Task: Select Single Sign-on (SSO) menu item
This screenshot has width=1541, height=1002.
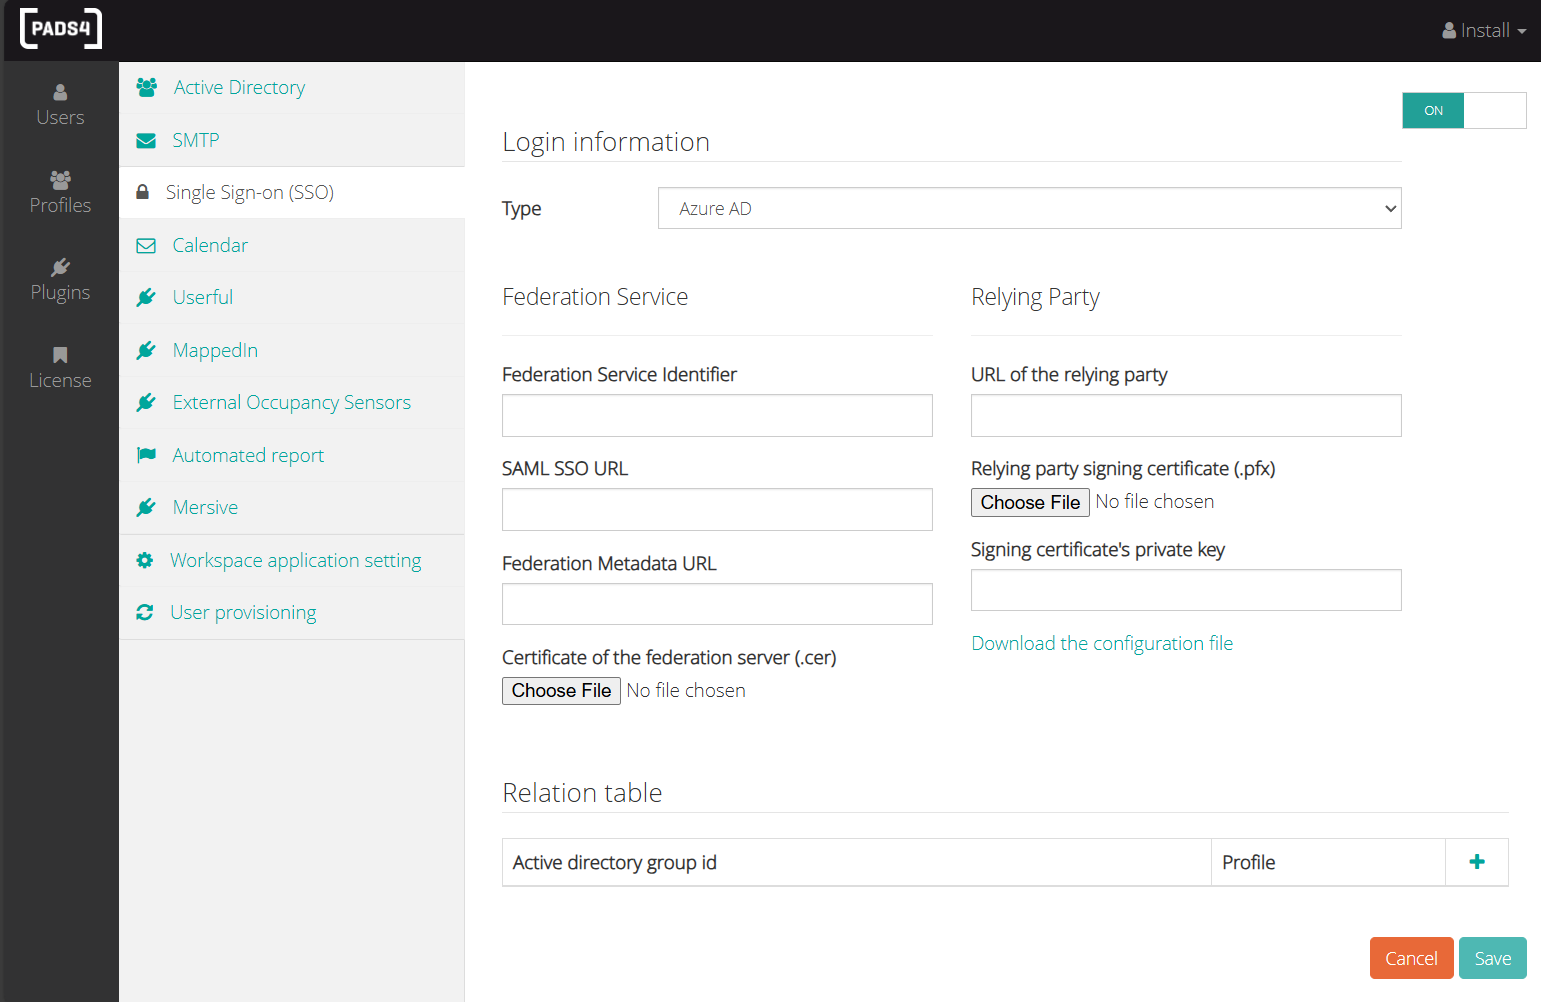Action: [x=292, y=192]
